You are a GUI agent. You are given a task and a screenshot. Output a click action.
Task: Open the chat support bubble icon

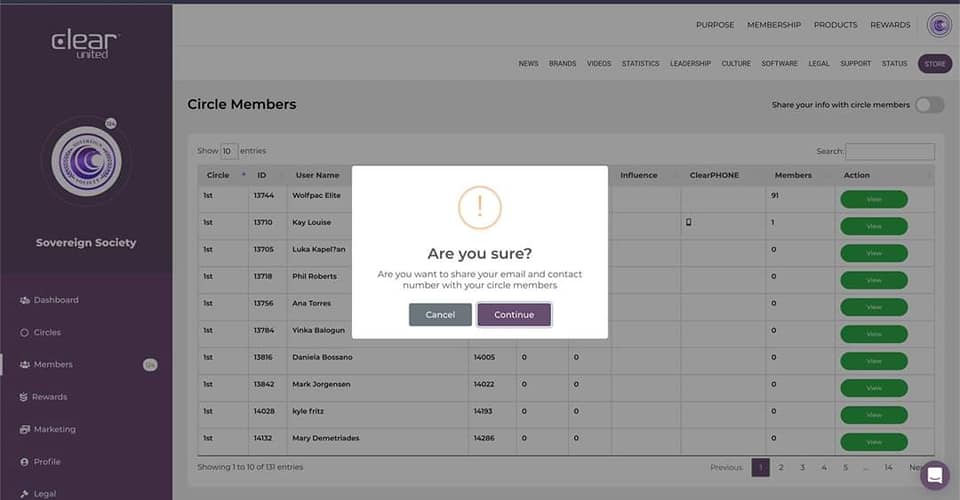pyautogui.click(x=935, y=475)
